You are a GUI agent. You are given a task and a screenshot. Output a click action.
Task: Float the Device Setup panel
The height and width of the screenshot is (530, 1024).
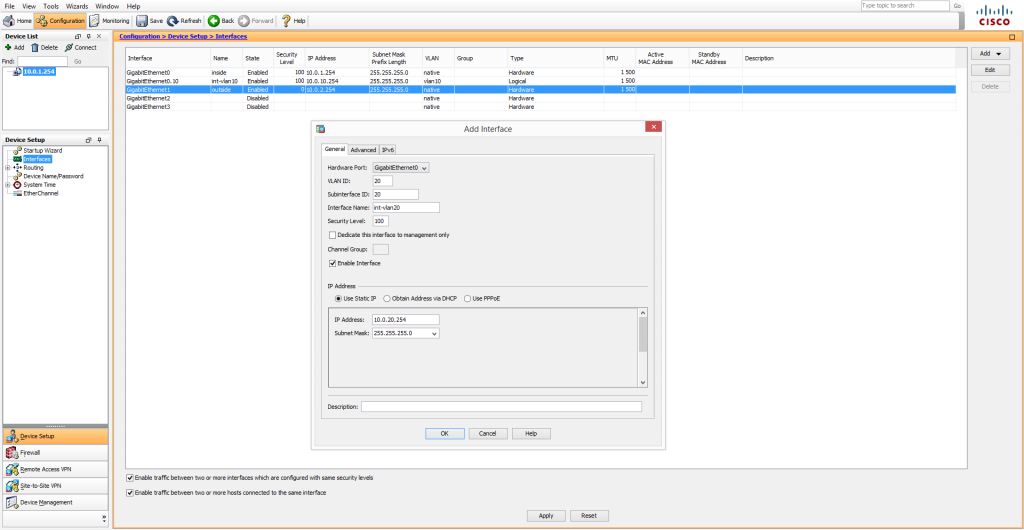88,140
